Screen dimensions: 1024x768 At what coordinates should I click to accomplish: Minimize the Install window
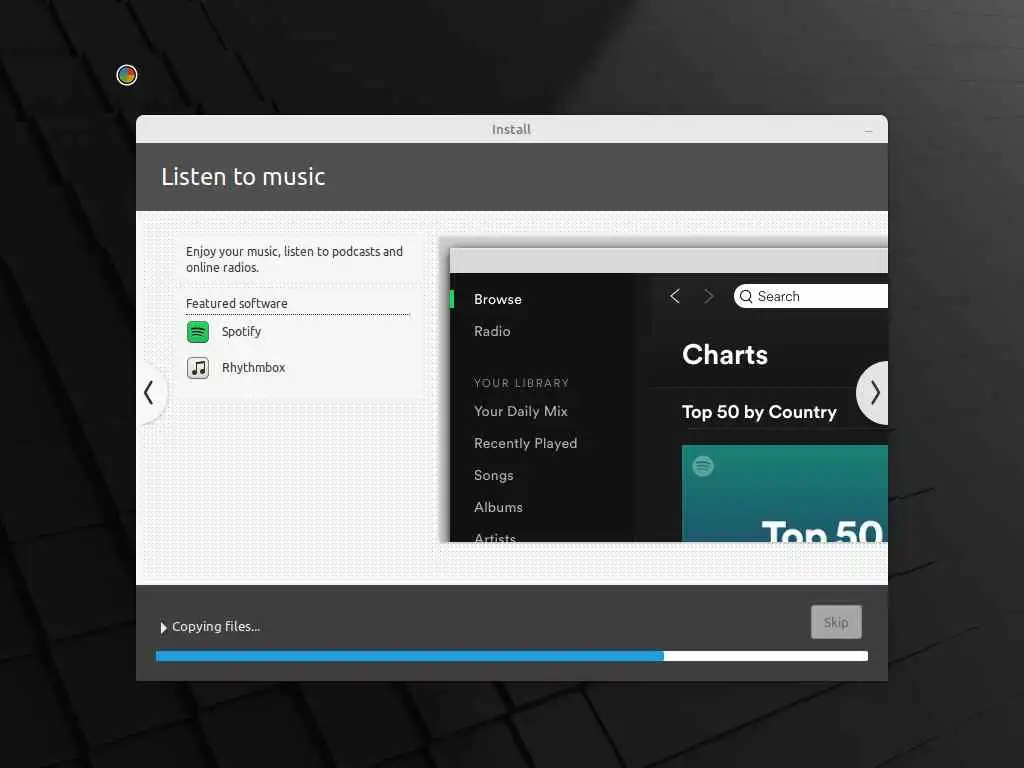click(x=868, y=131)
